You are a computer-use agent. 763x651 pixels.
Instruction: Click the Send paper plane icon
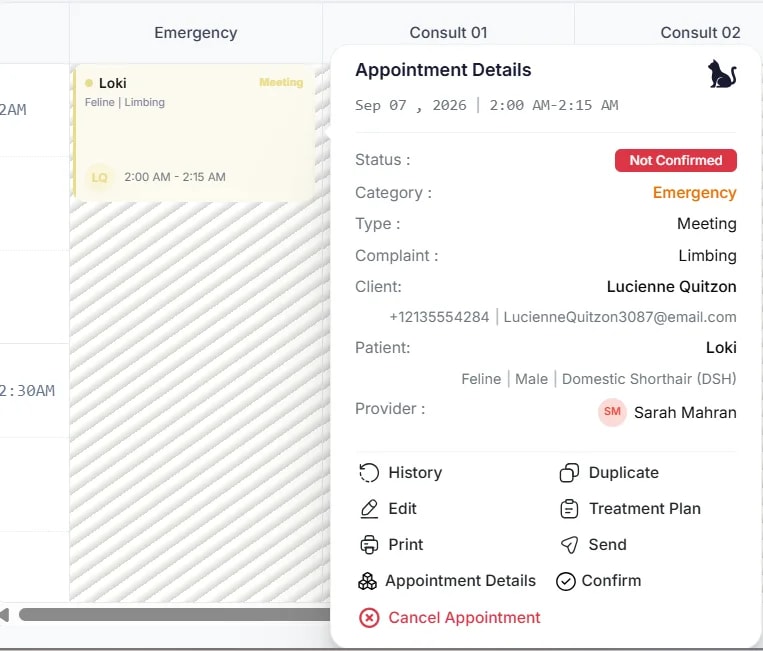tap(569, 544)
